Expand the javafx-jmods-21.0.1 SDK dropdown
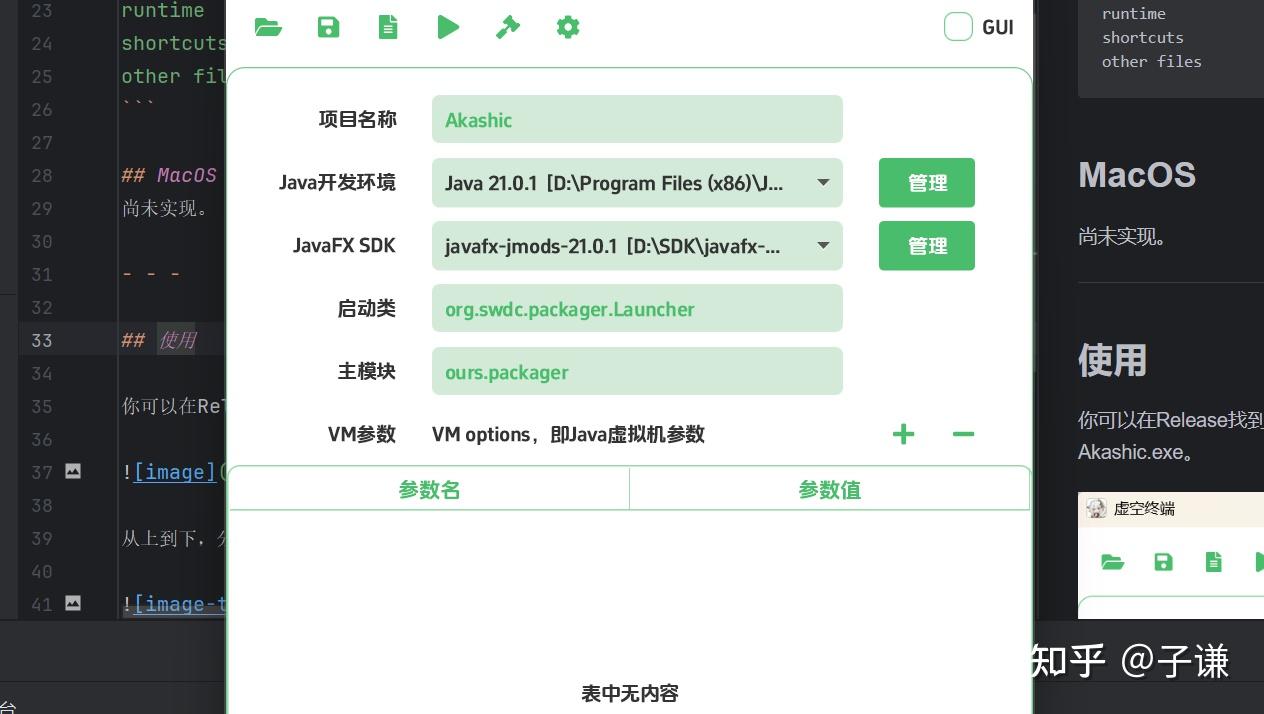1264x714 pixels. 637,245
